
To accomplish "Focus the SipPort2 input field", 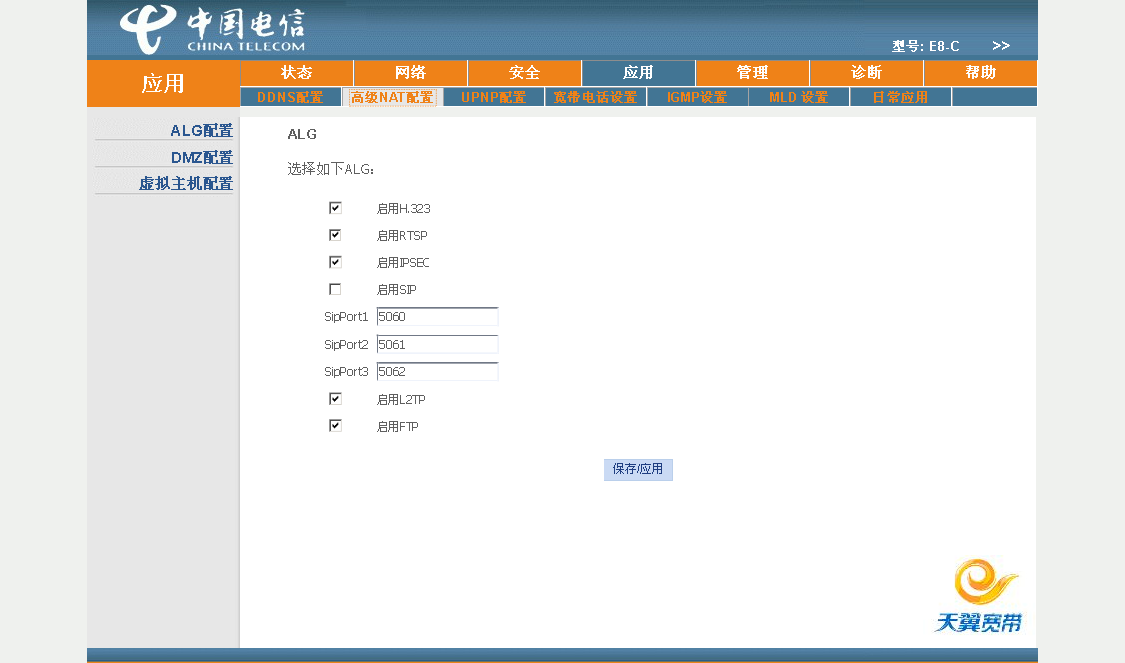I will pos(438,344).
